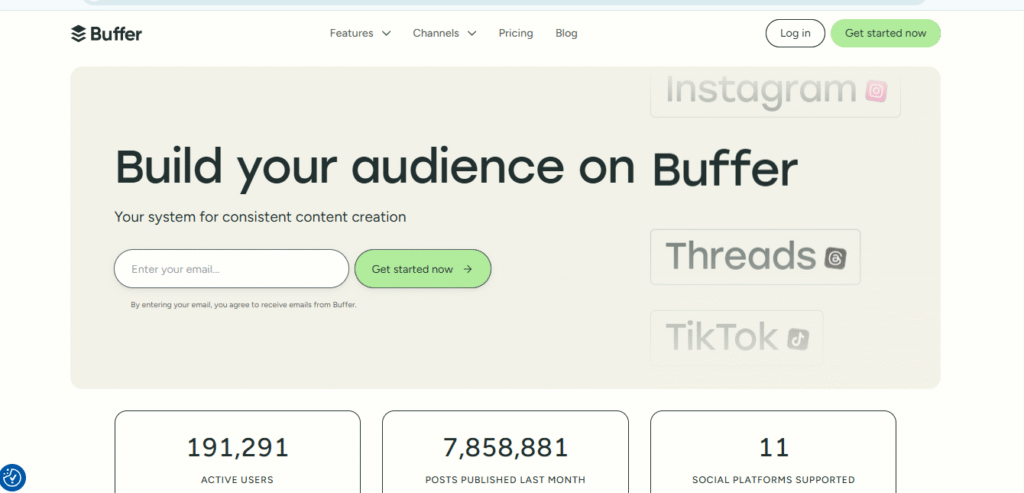Click Get started now button beside email field
This screenshot has height=493, width=1024.
tap(423, 269)
